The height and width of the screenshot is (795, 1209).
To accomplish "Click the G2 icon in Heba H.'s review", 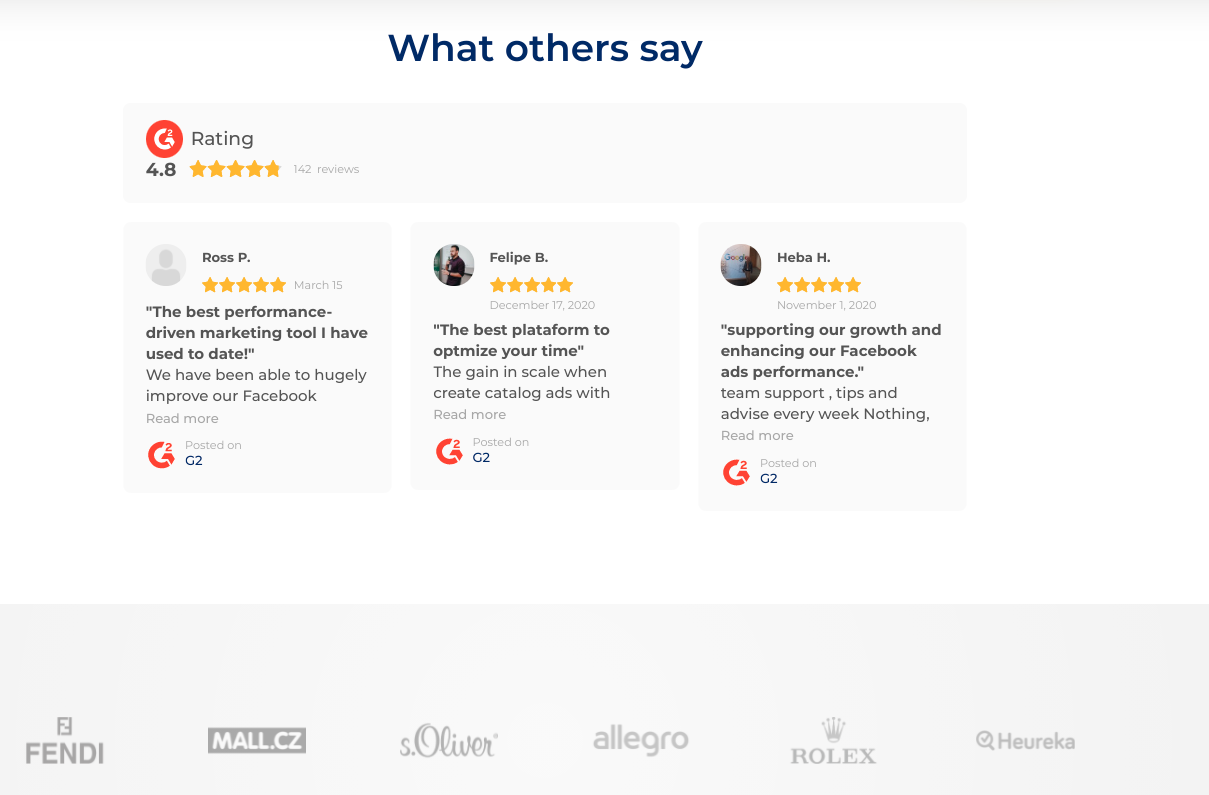I will coord(736,472).
